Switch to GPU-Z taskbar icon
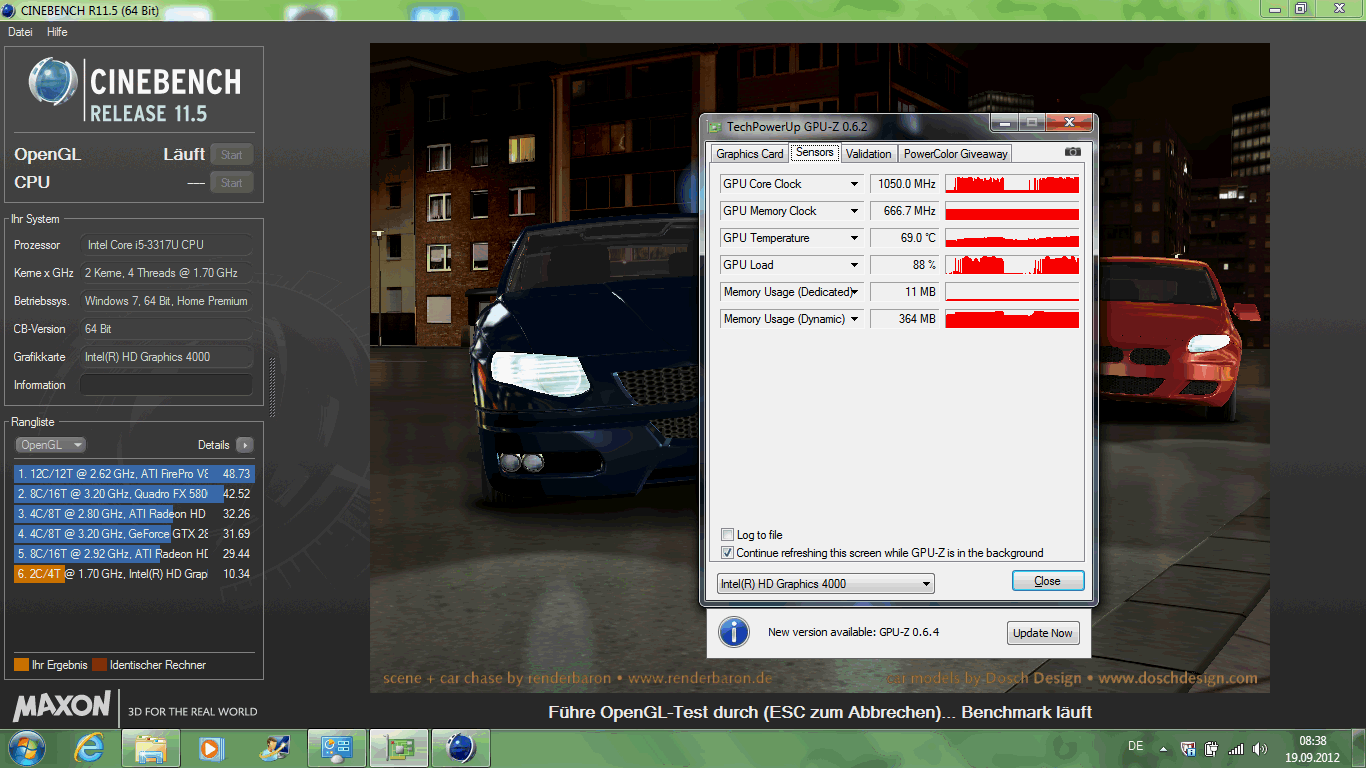This screenshot has width=1366, height=768. [399, 747]
